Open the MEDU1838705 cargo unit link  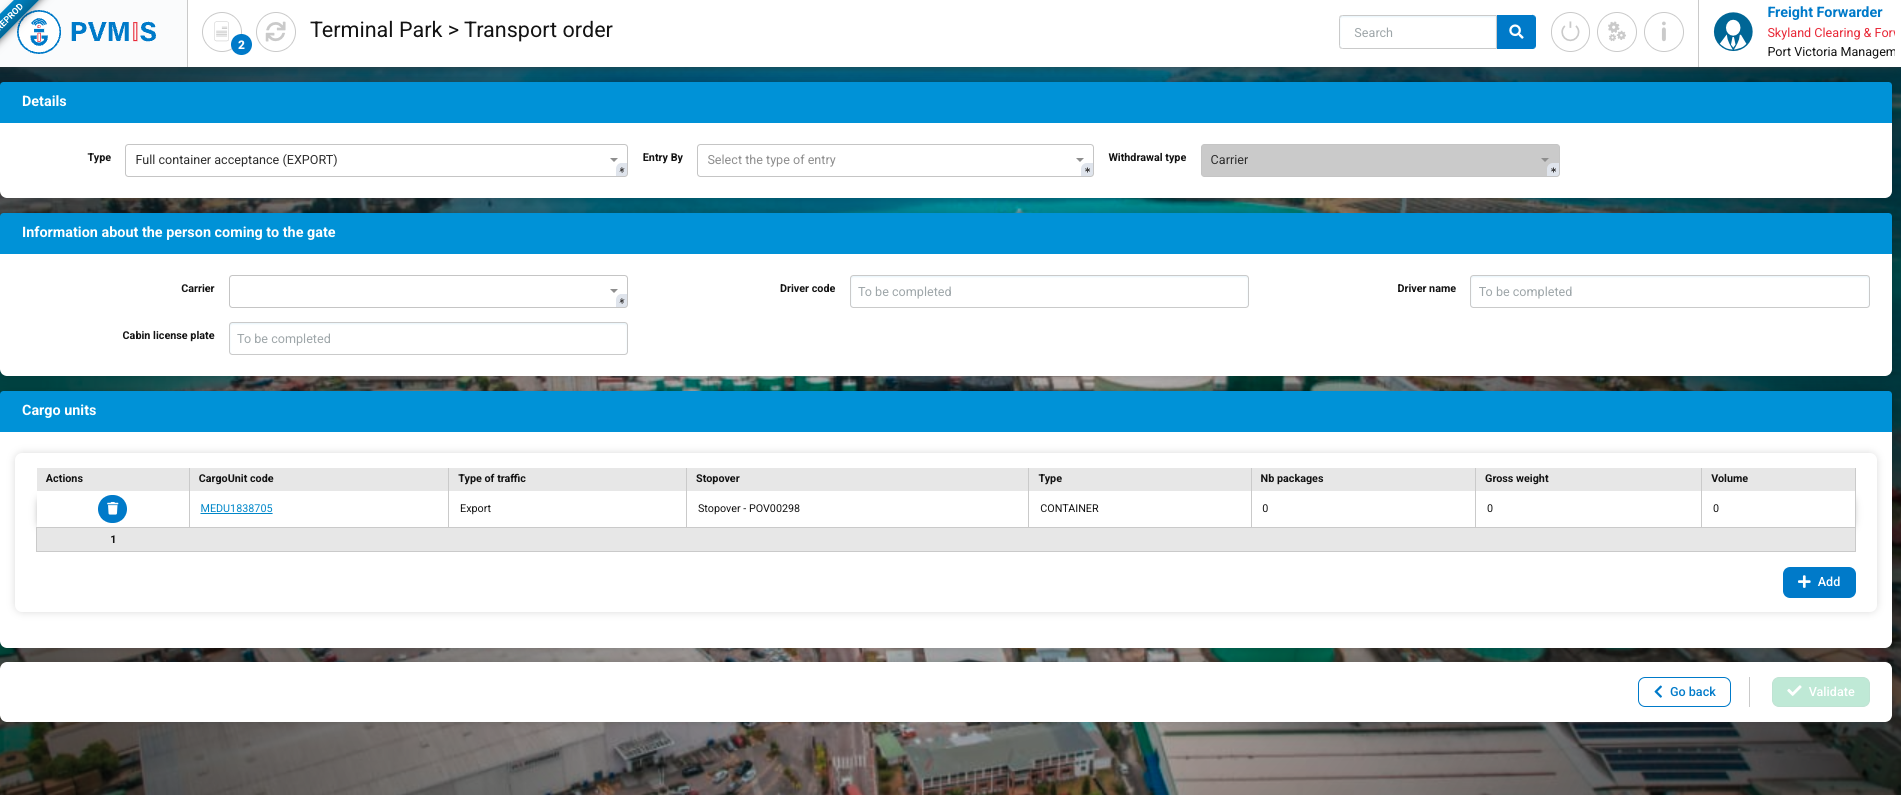coord(236,509)
